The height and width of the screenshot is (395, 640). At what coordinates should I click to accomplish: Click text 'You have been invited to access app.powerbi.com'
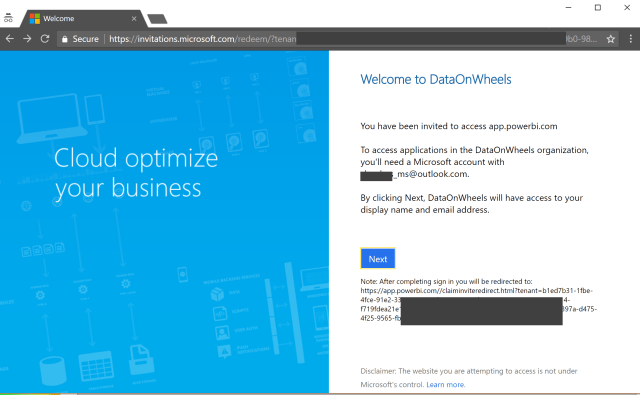459,126
